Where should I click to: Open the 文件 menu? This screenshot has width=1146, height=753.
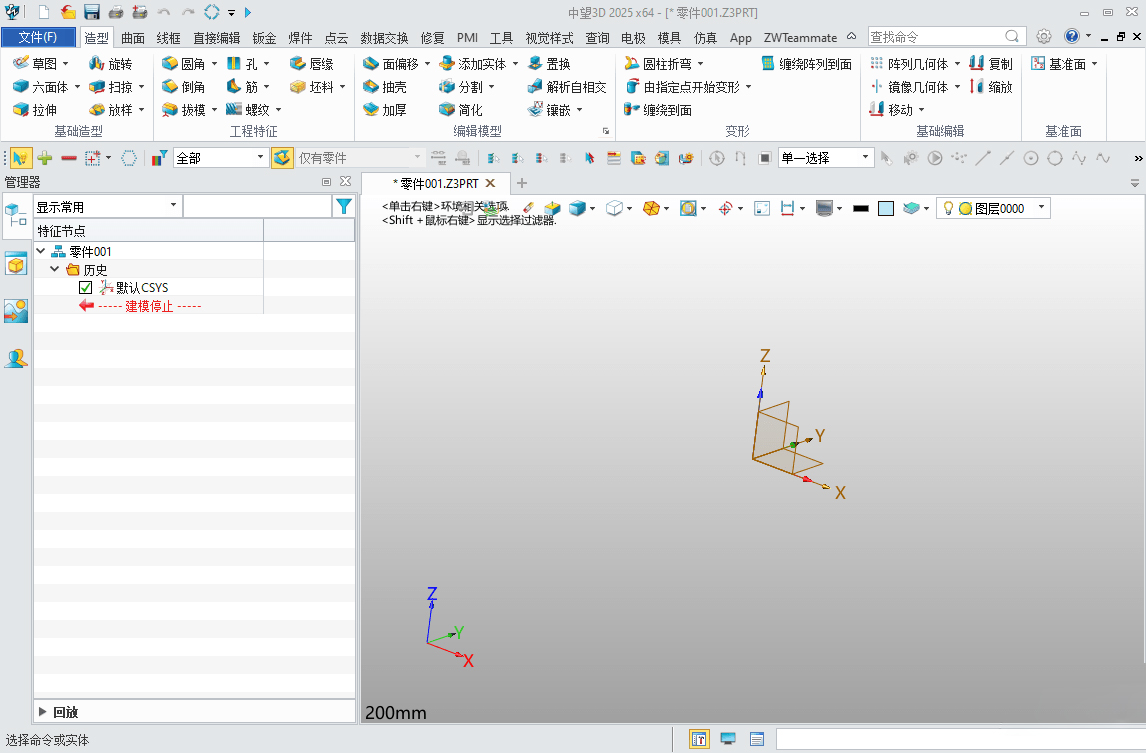coord(39,37)
